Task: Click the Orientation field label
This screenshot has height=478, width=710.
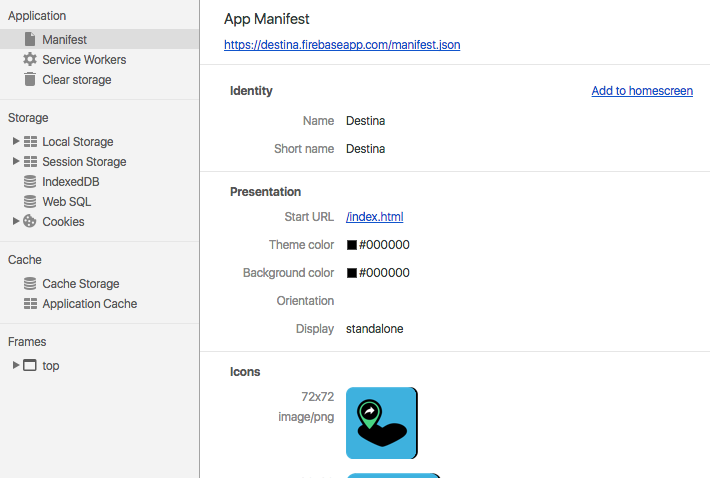Action: [x=305, y=301]
